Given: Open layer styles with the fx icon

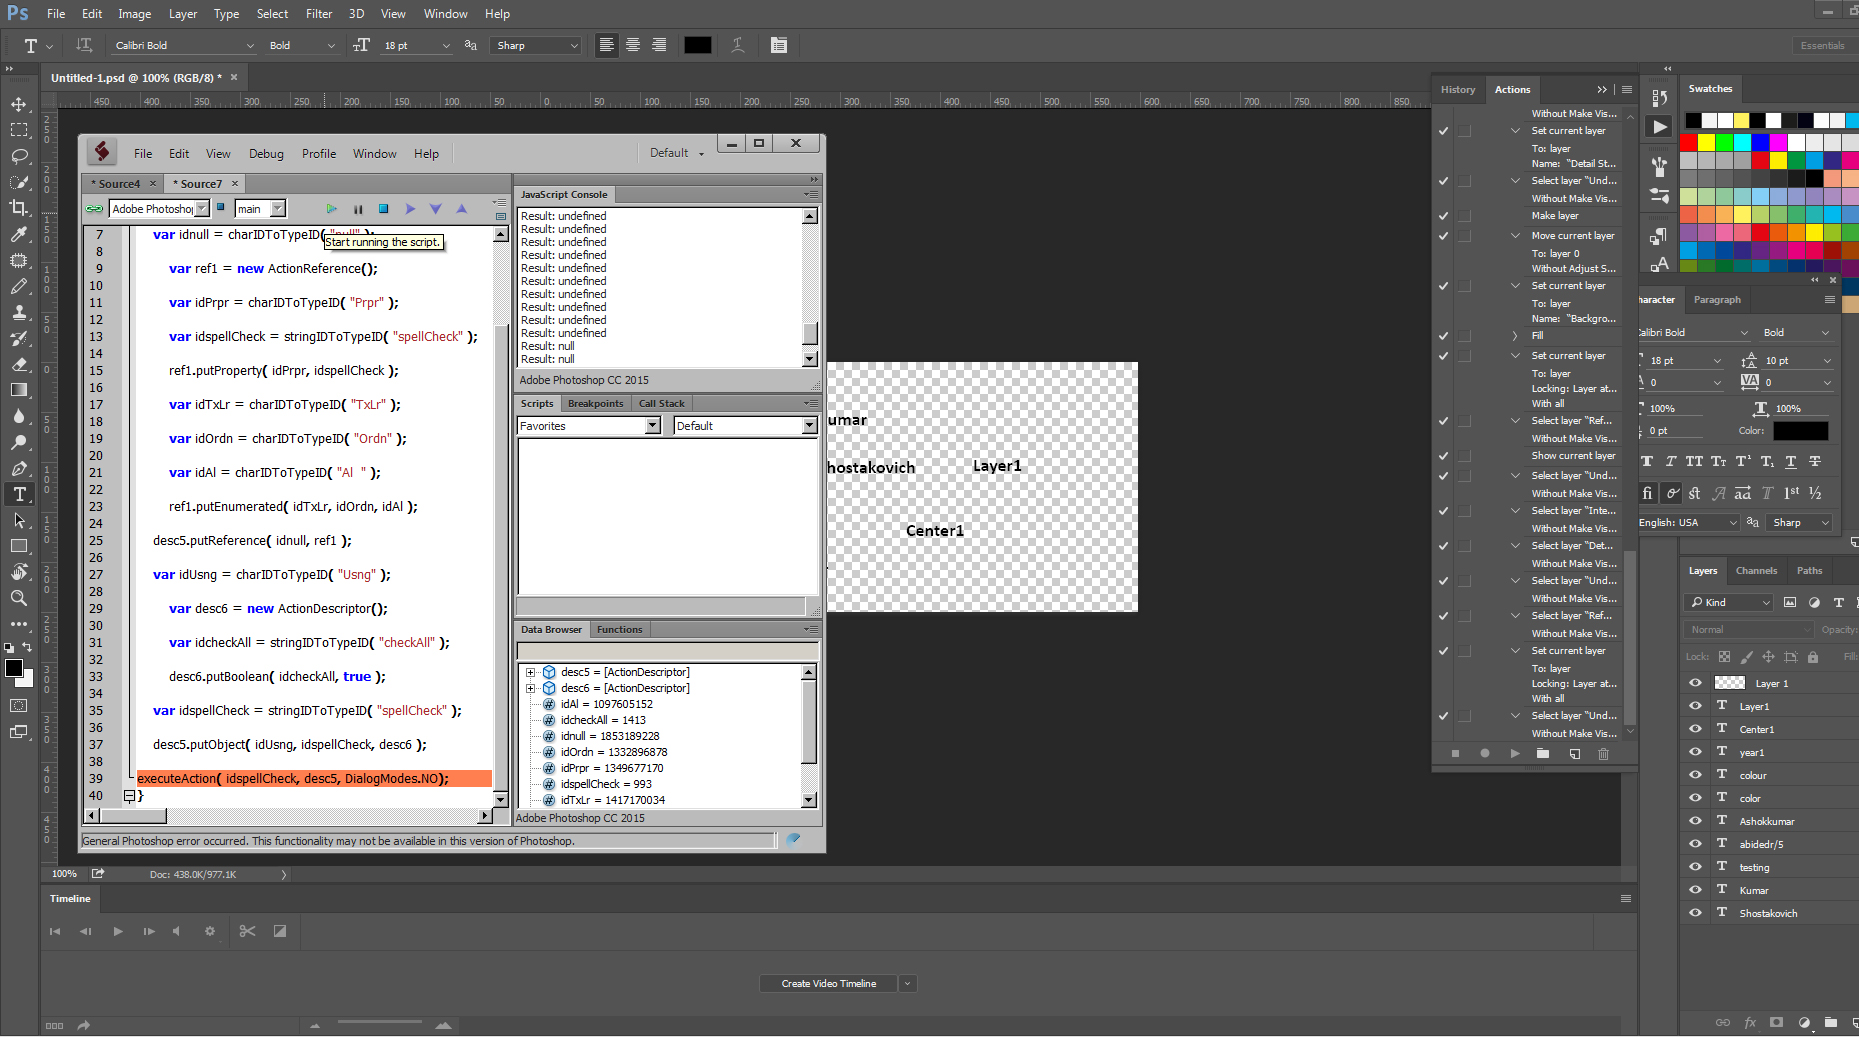Looking at the screenshot, I should [1750, 1022].
